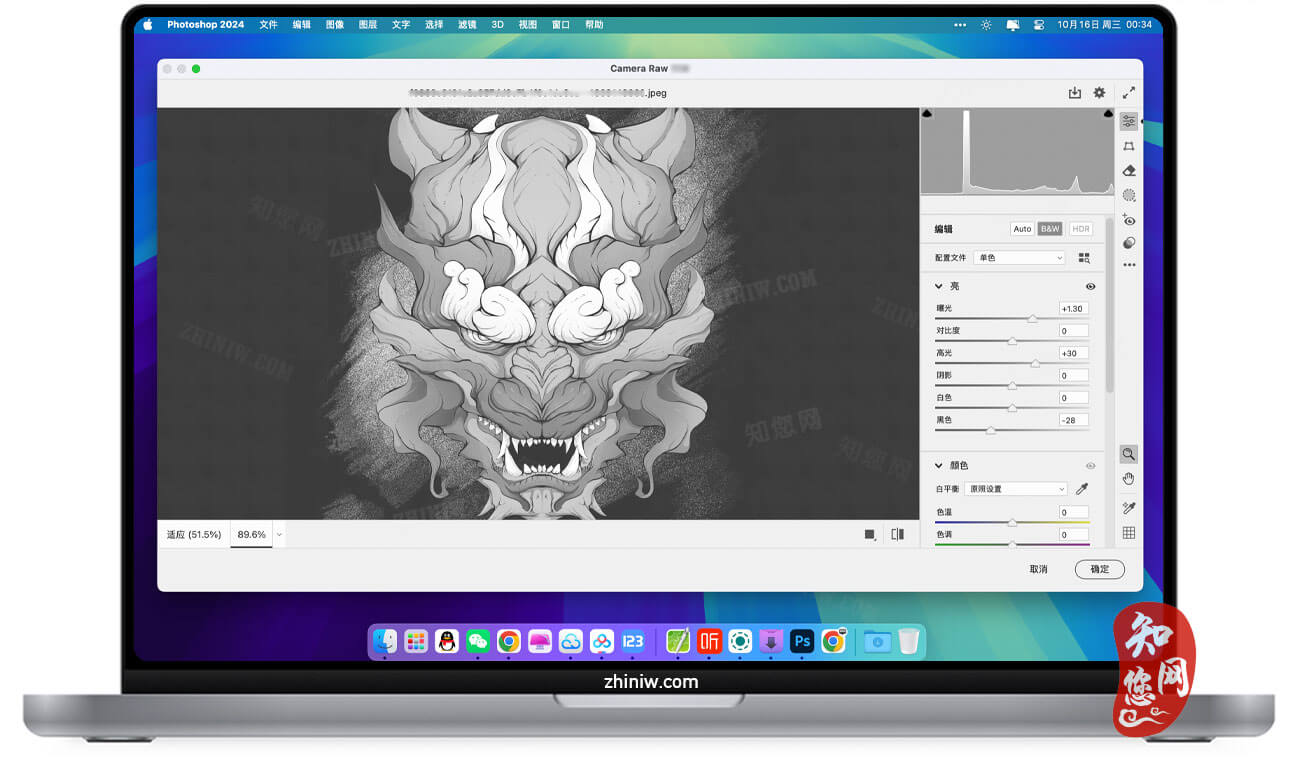Toggle shadow clipping warning in histogram

pyautogui.click(x=927, y=115)
